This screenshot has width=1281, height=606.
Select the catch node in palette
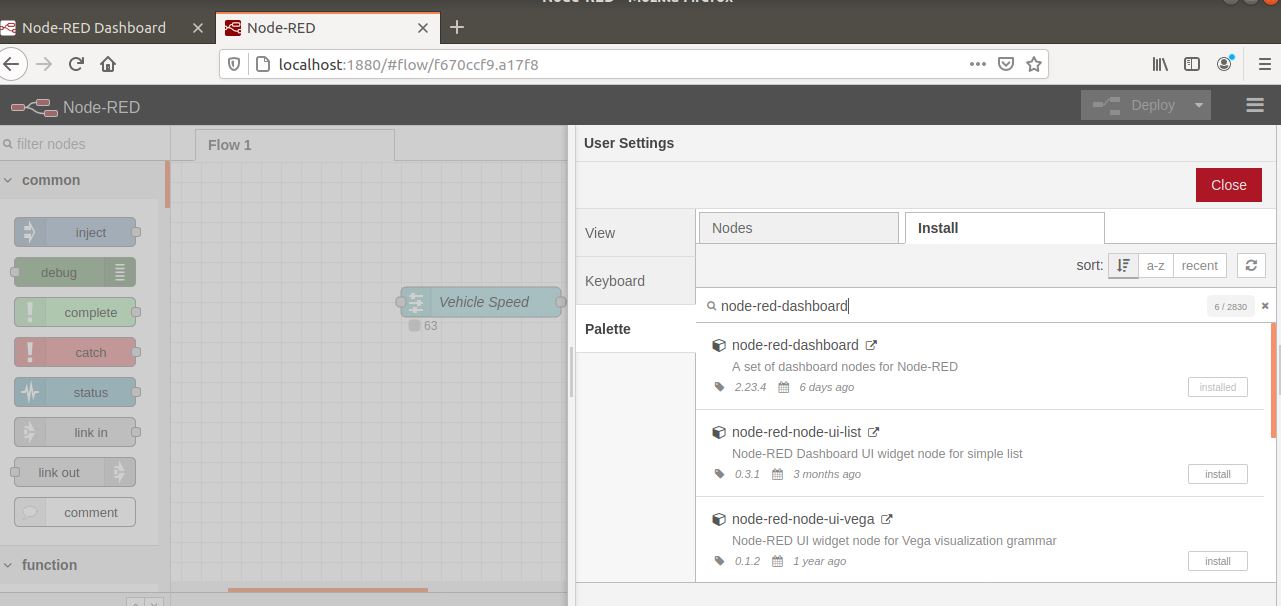[75, 352]
